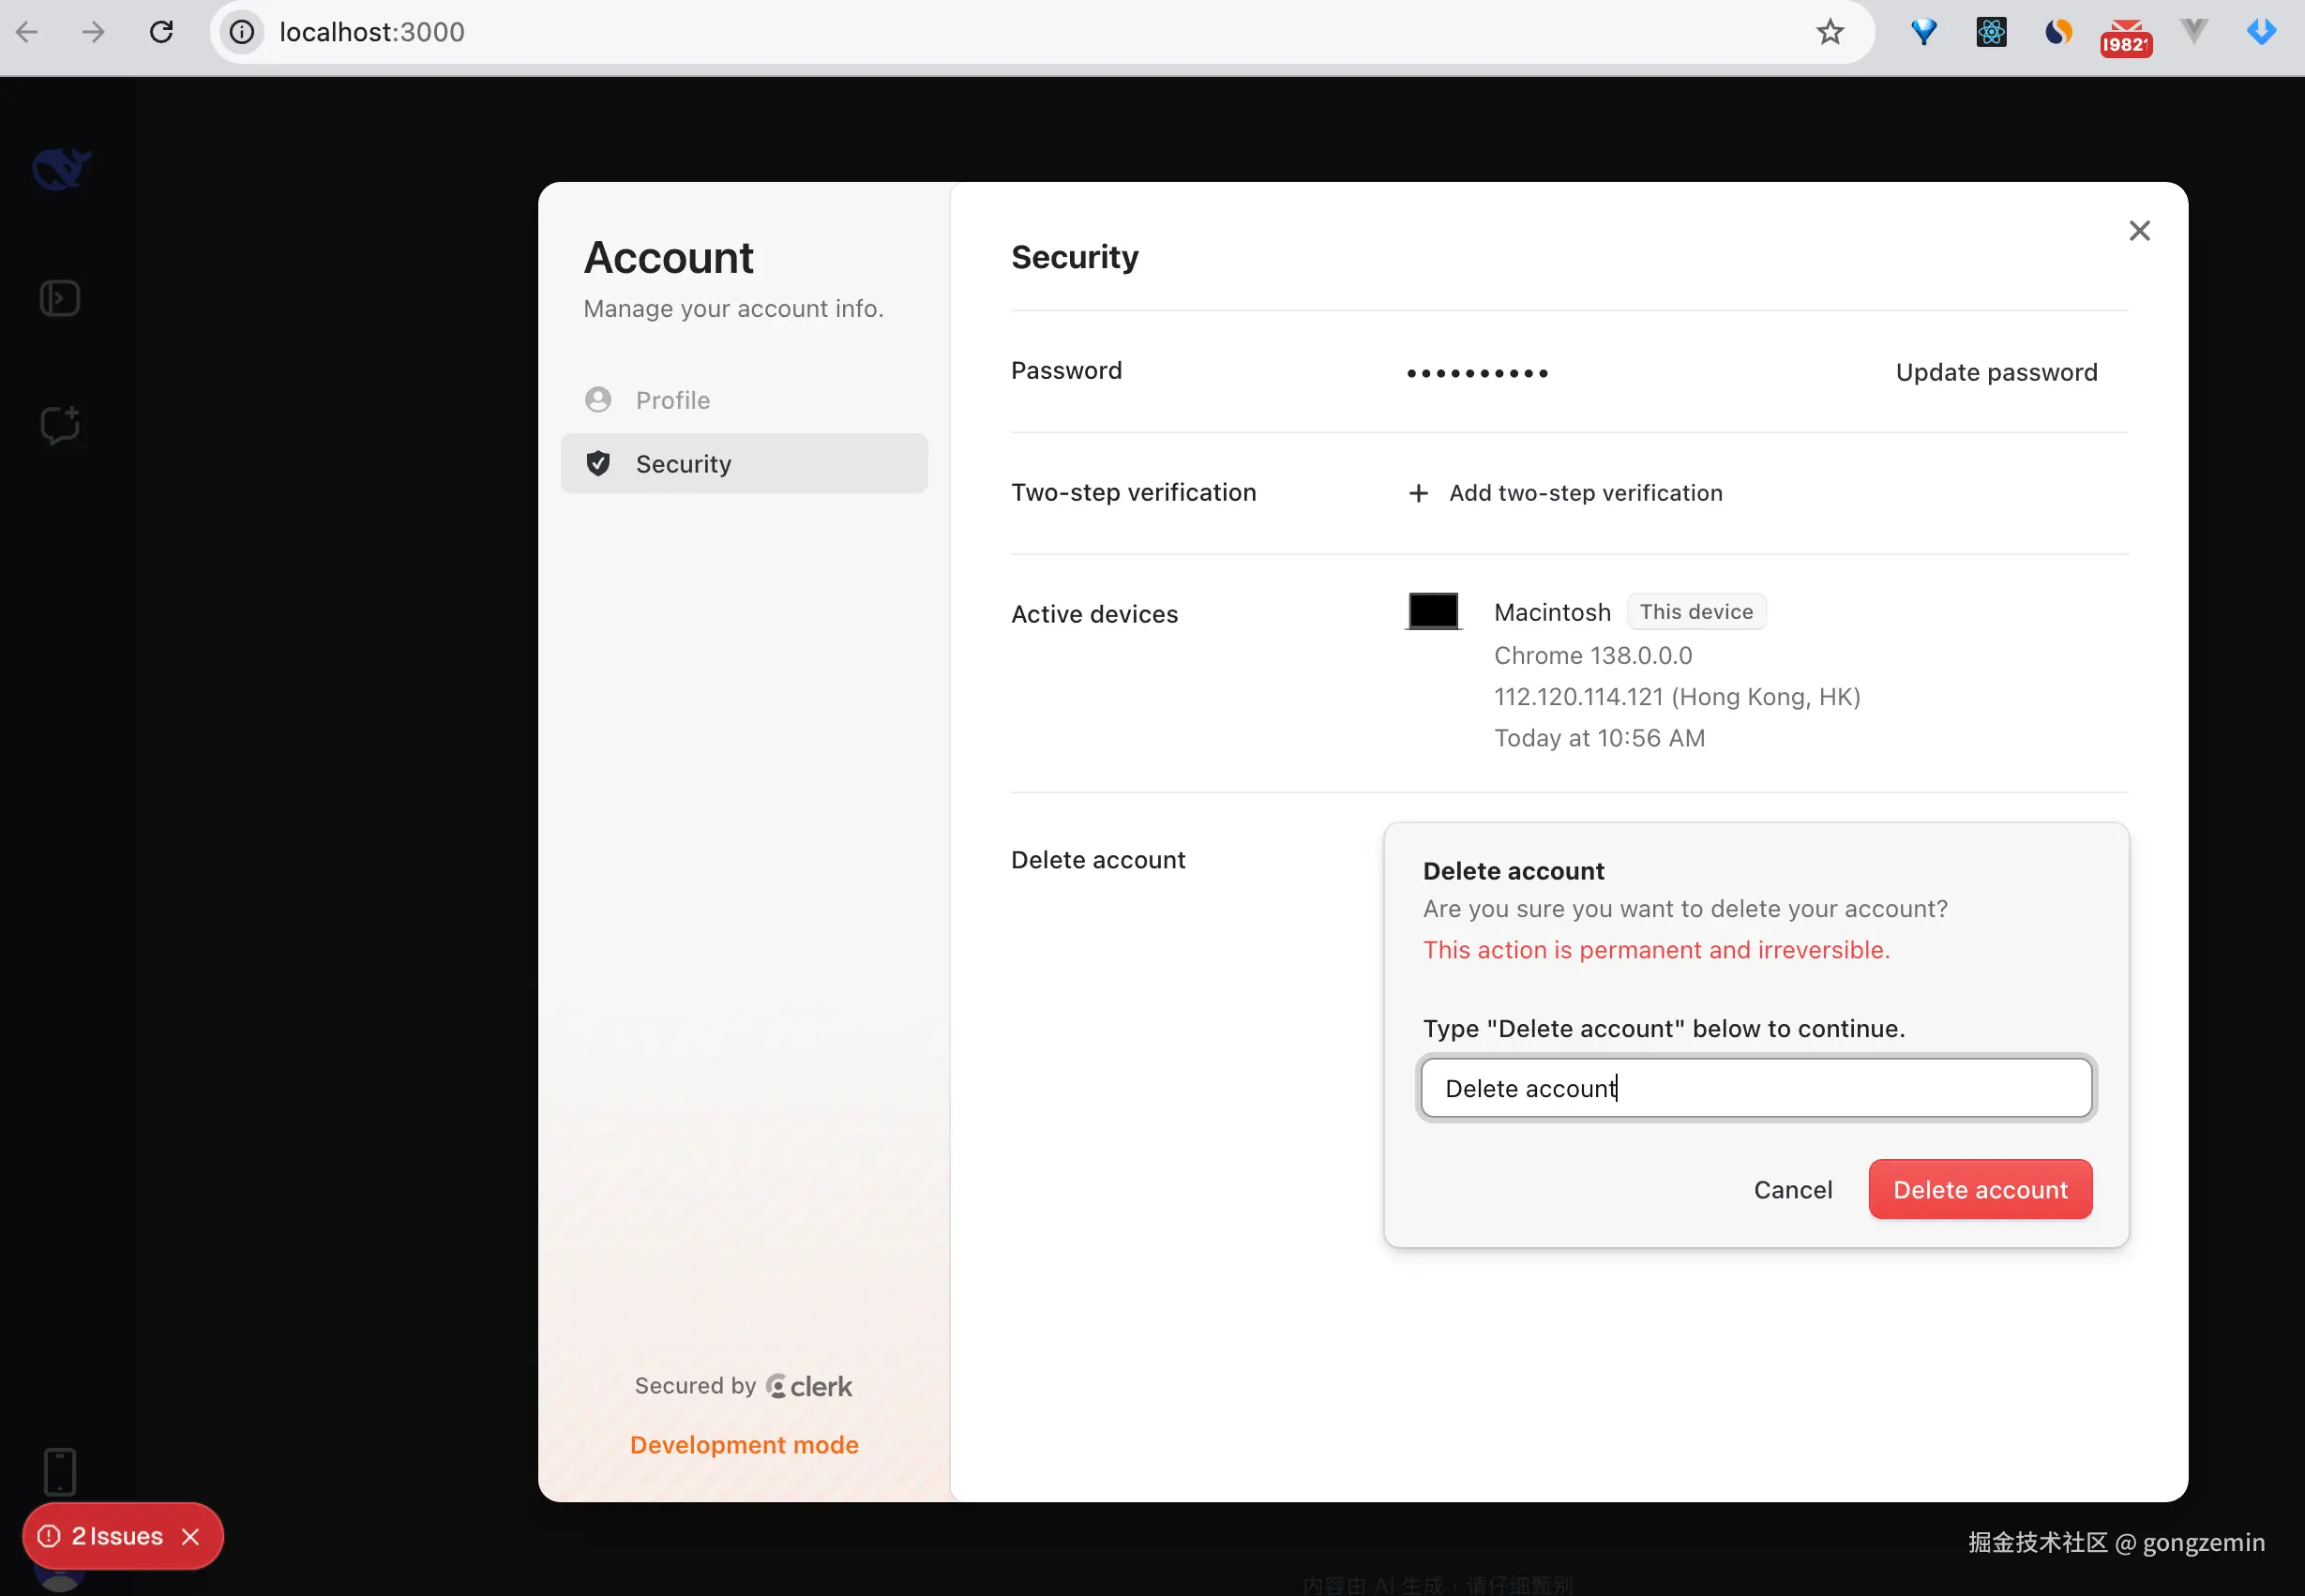This screenshot has height=1596, width=2305.
Task: Click the new chat bubble icon
Action: click(x=60, y=425)
